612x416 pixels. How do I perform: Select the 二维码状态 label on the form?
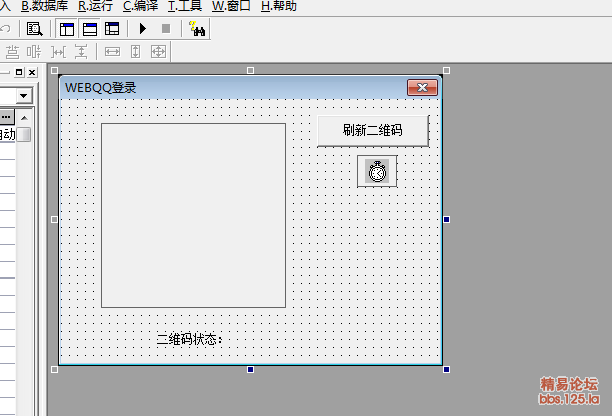coord(190,339)
